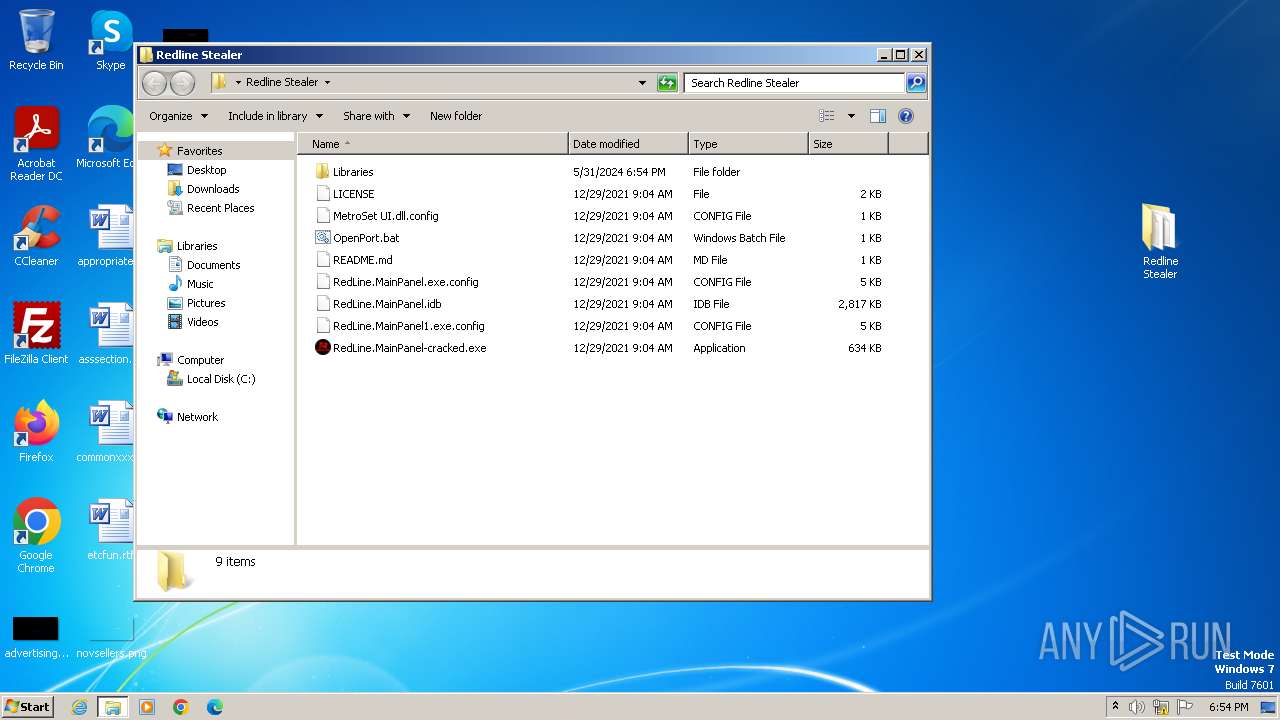Screen dimensions: 1280x720
Task: Launch Skype from the desktop
Action: coord(111,40)
